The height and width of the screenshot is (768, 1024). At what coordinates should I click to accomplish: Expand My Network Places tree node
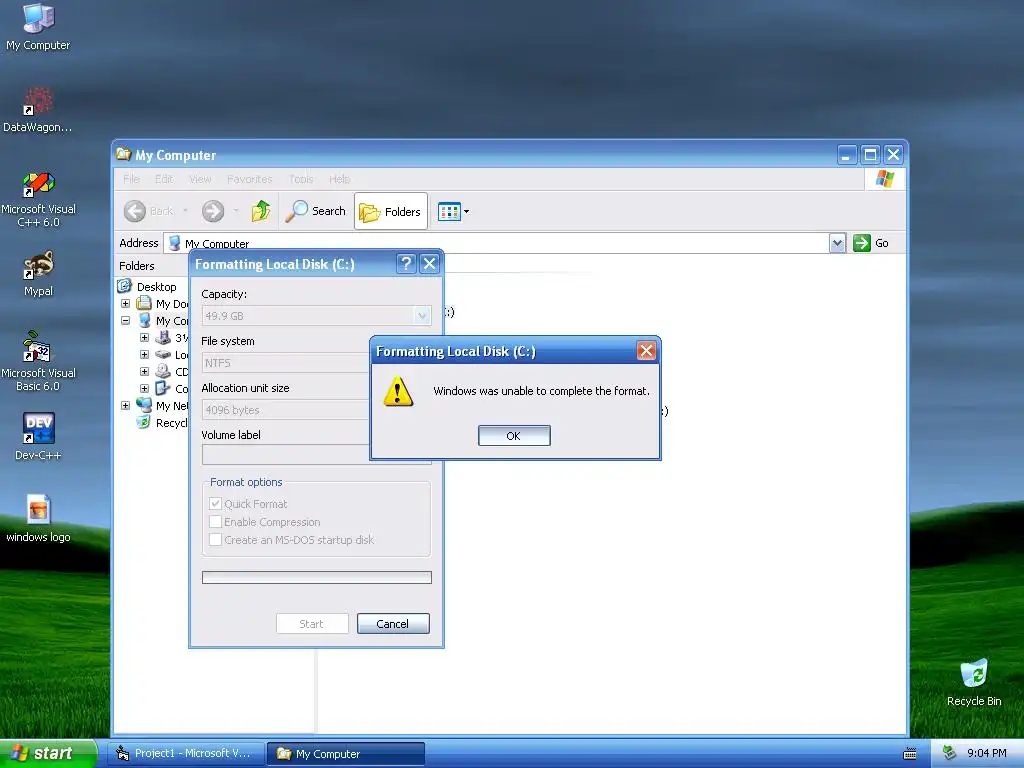(125, 406)
